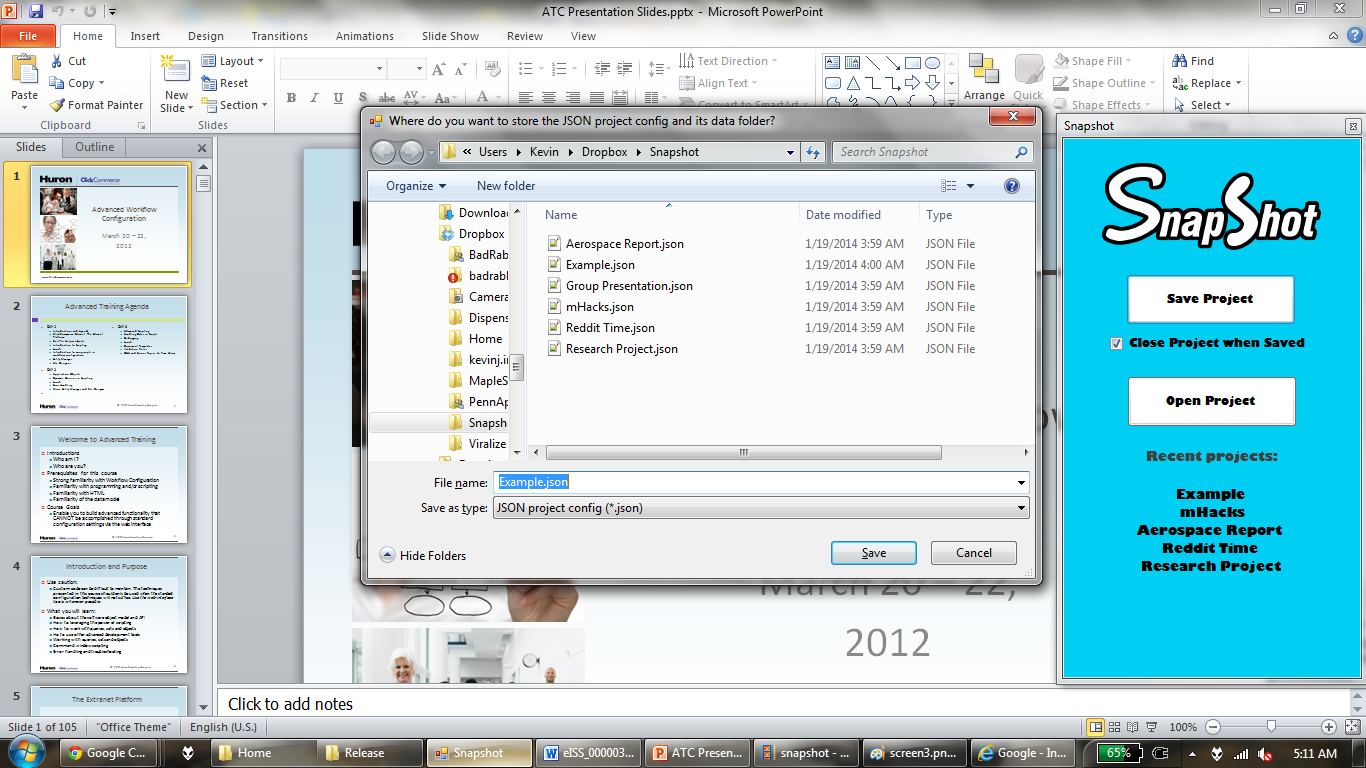The image size is (1366, 768).
Task: Click the Cut scissors icon
Action: 57,61
